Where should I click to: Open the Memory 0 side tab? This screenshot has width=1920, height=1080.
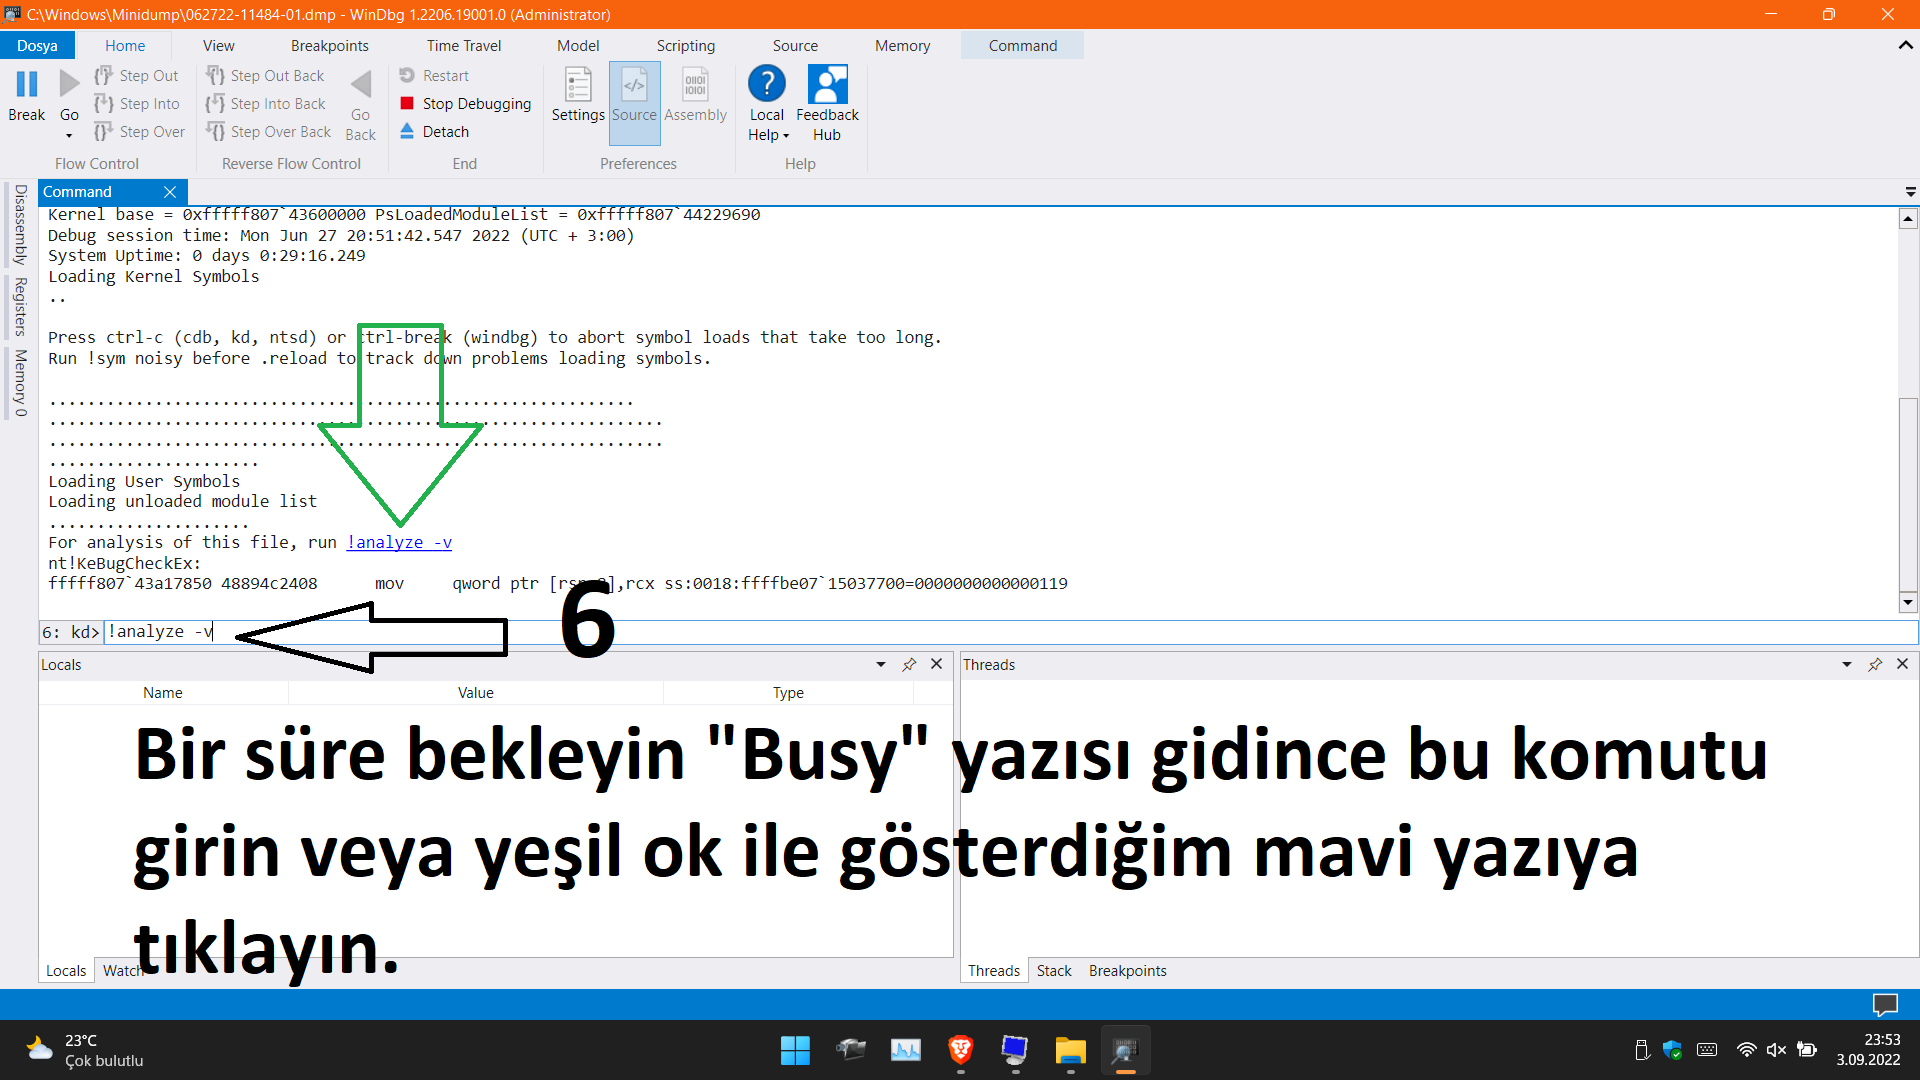pyautogui.click(x=20, y=382)
